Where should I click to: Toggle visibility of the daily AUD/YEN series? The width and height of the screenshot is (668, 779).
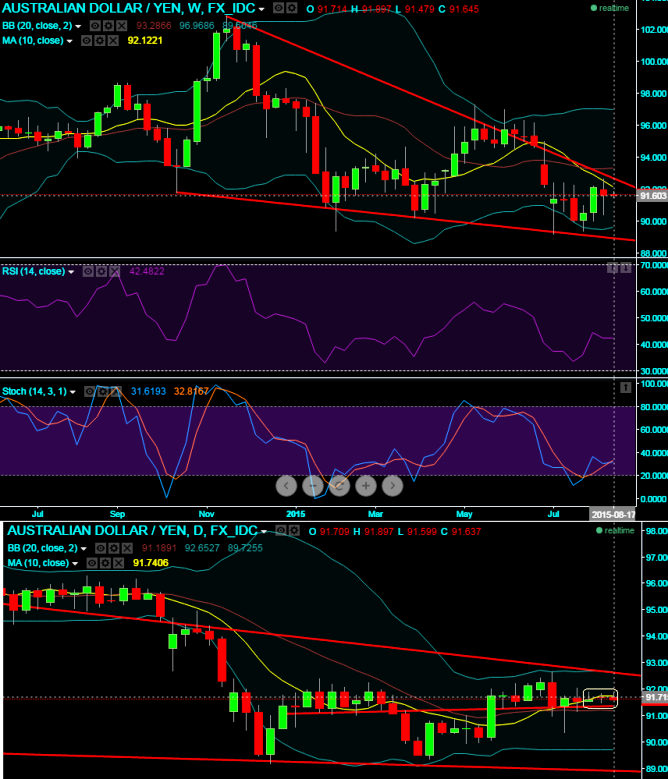[x=281, y=531]
